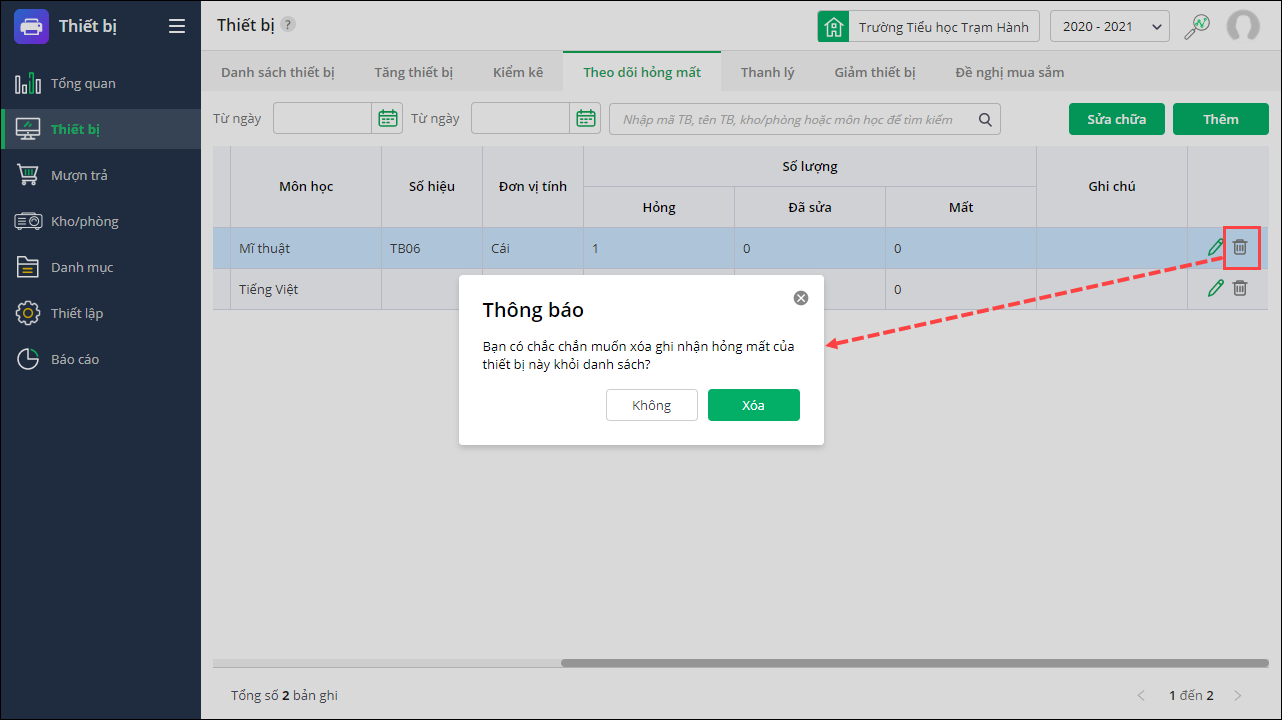Click the horizontal scrollbar thumb of the table
This screenshot has height=720, width=1282.
(x=915, y=662)
